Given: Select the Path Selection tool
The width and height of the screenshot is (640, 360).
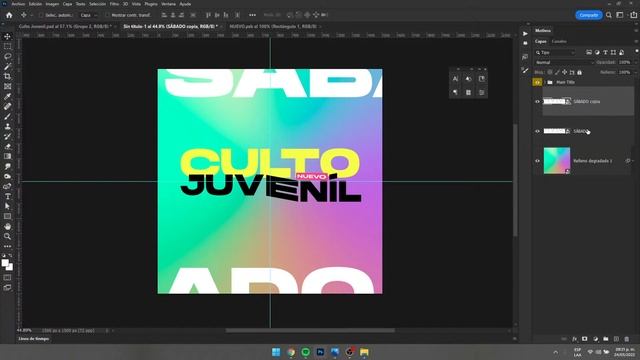Looking at the screenshot, I should click(x=7, y=206).
